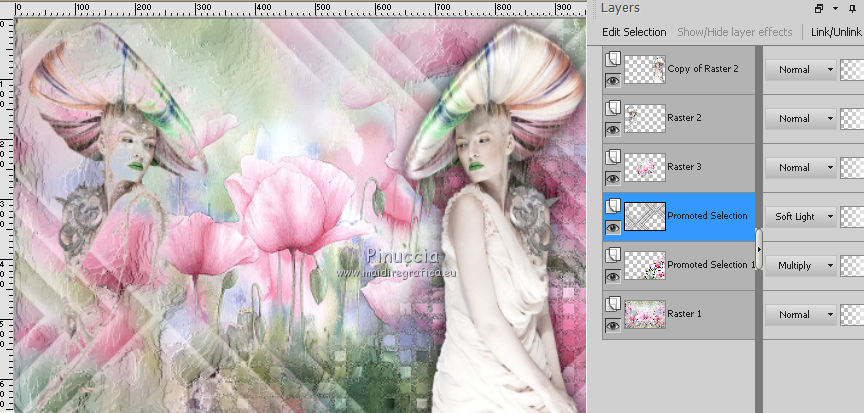The height and width of the screenshot is (413, 864).
Task: Click the Raster 1 transparency swatch
Action: tap(851, 314)
